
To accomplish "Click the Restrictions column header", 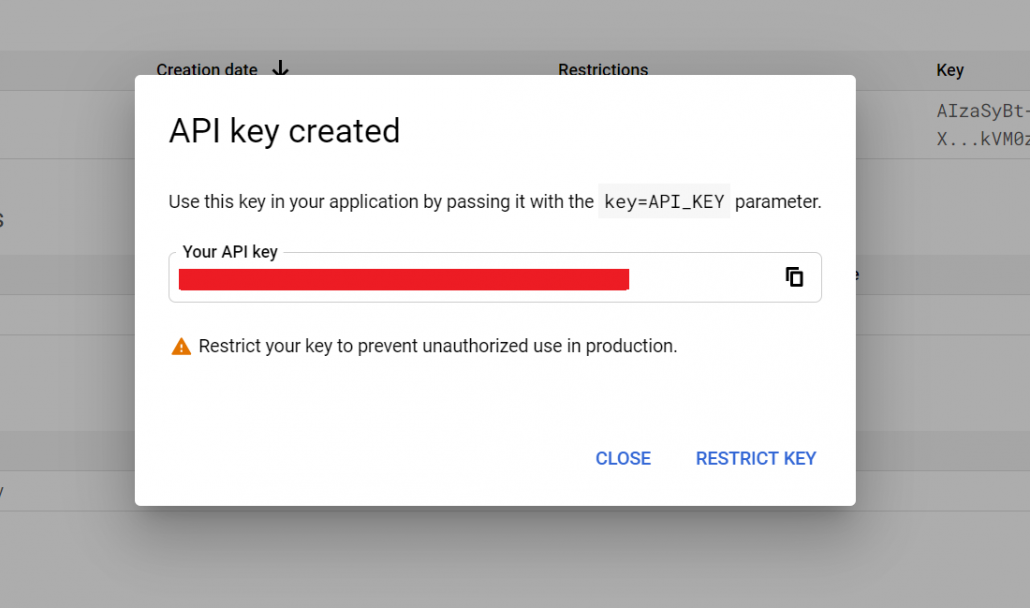I will (x=603, y=70).
